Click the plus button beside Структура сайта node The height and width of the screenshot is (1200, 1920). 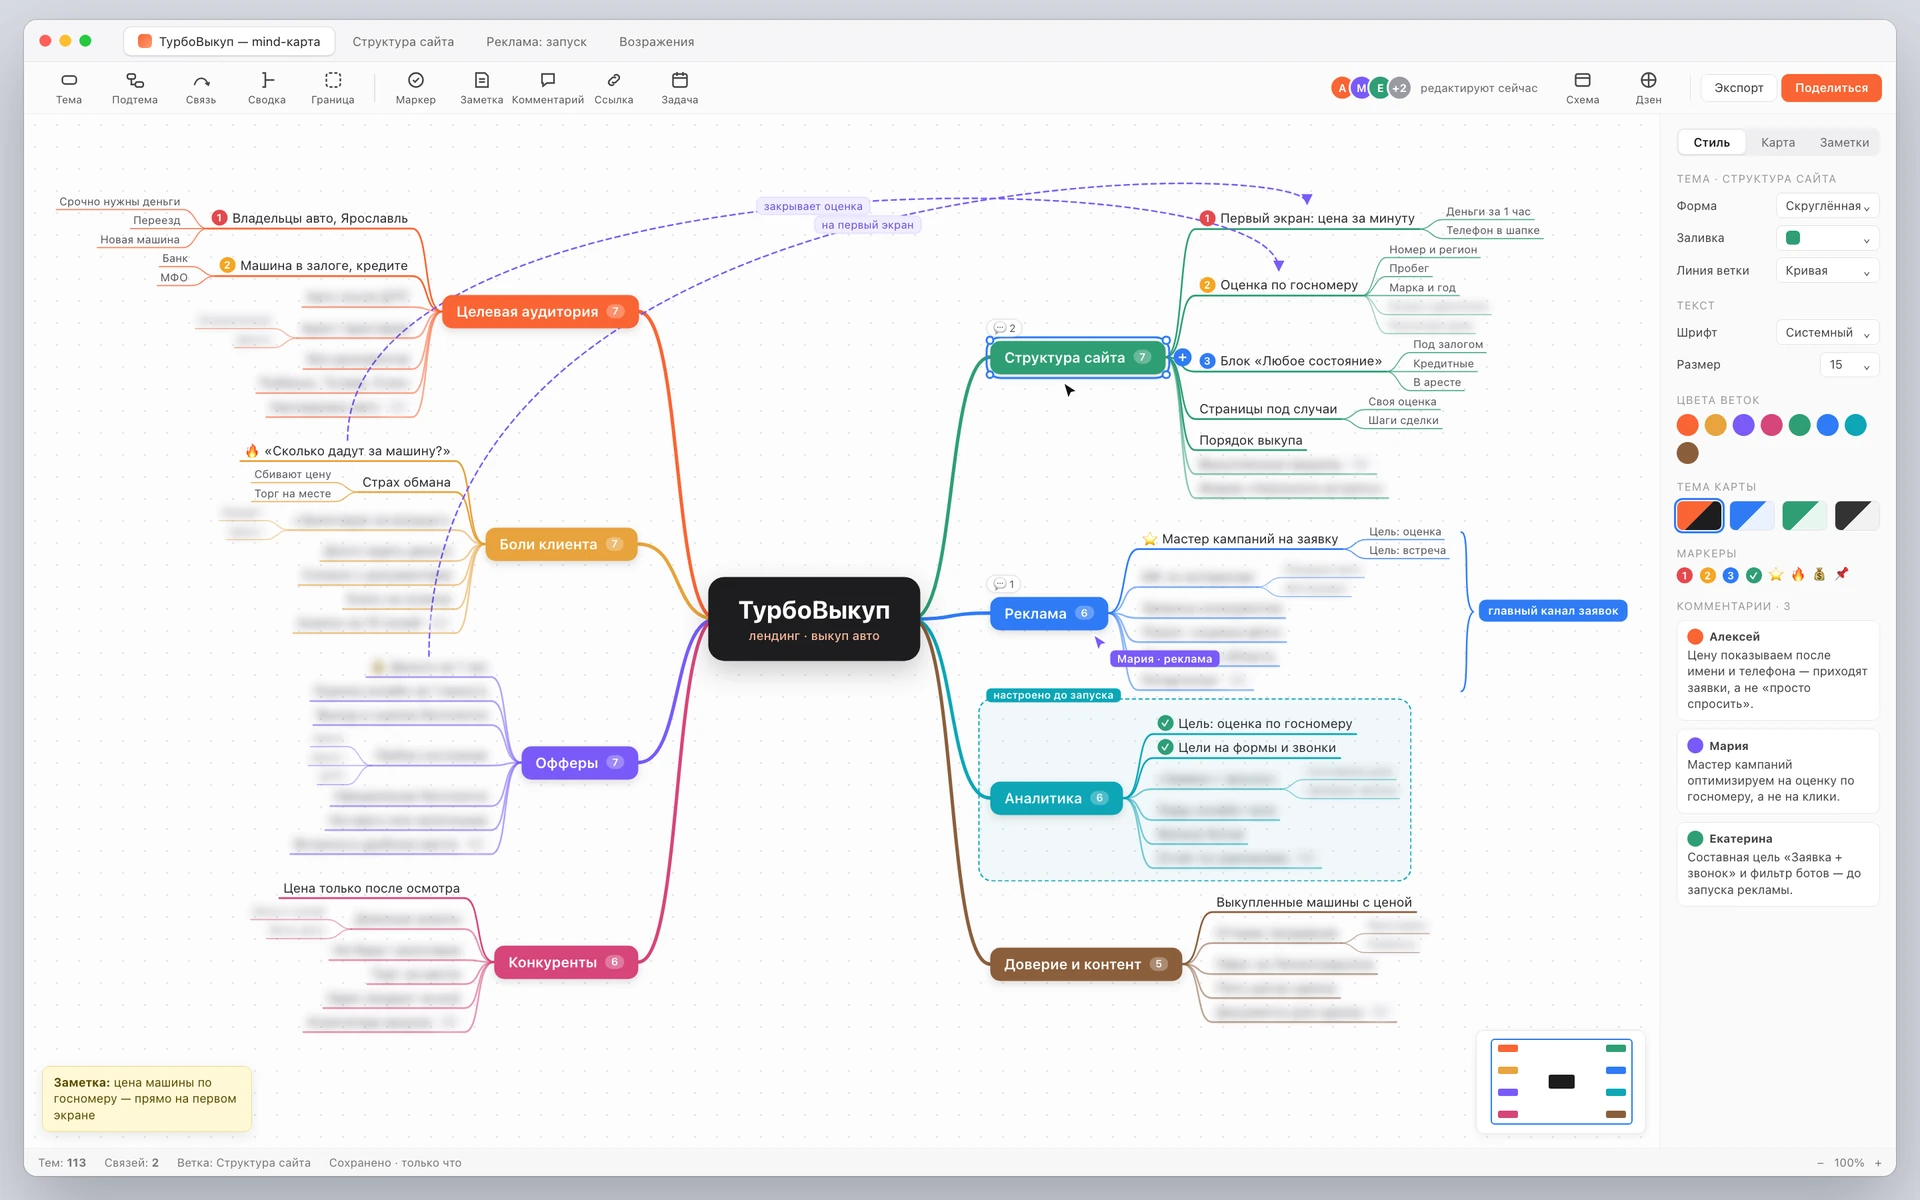[1183, 357]
